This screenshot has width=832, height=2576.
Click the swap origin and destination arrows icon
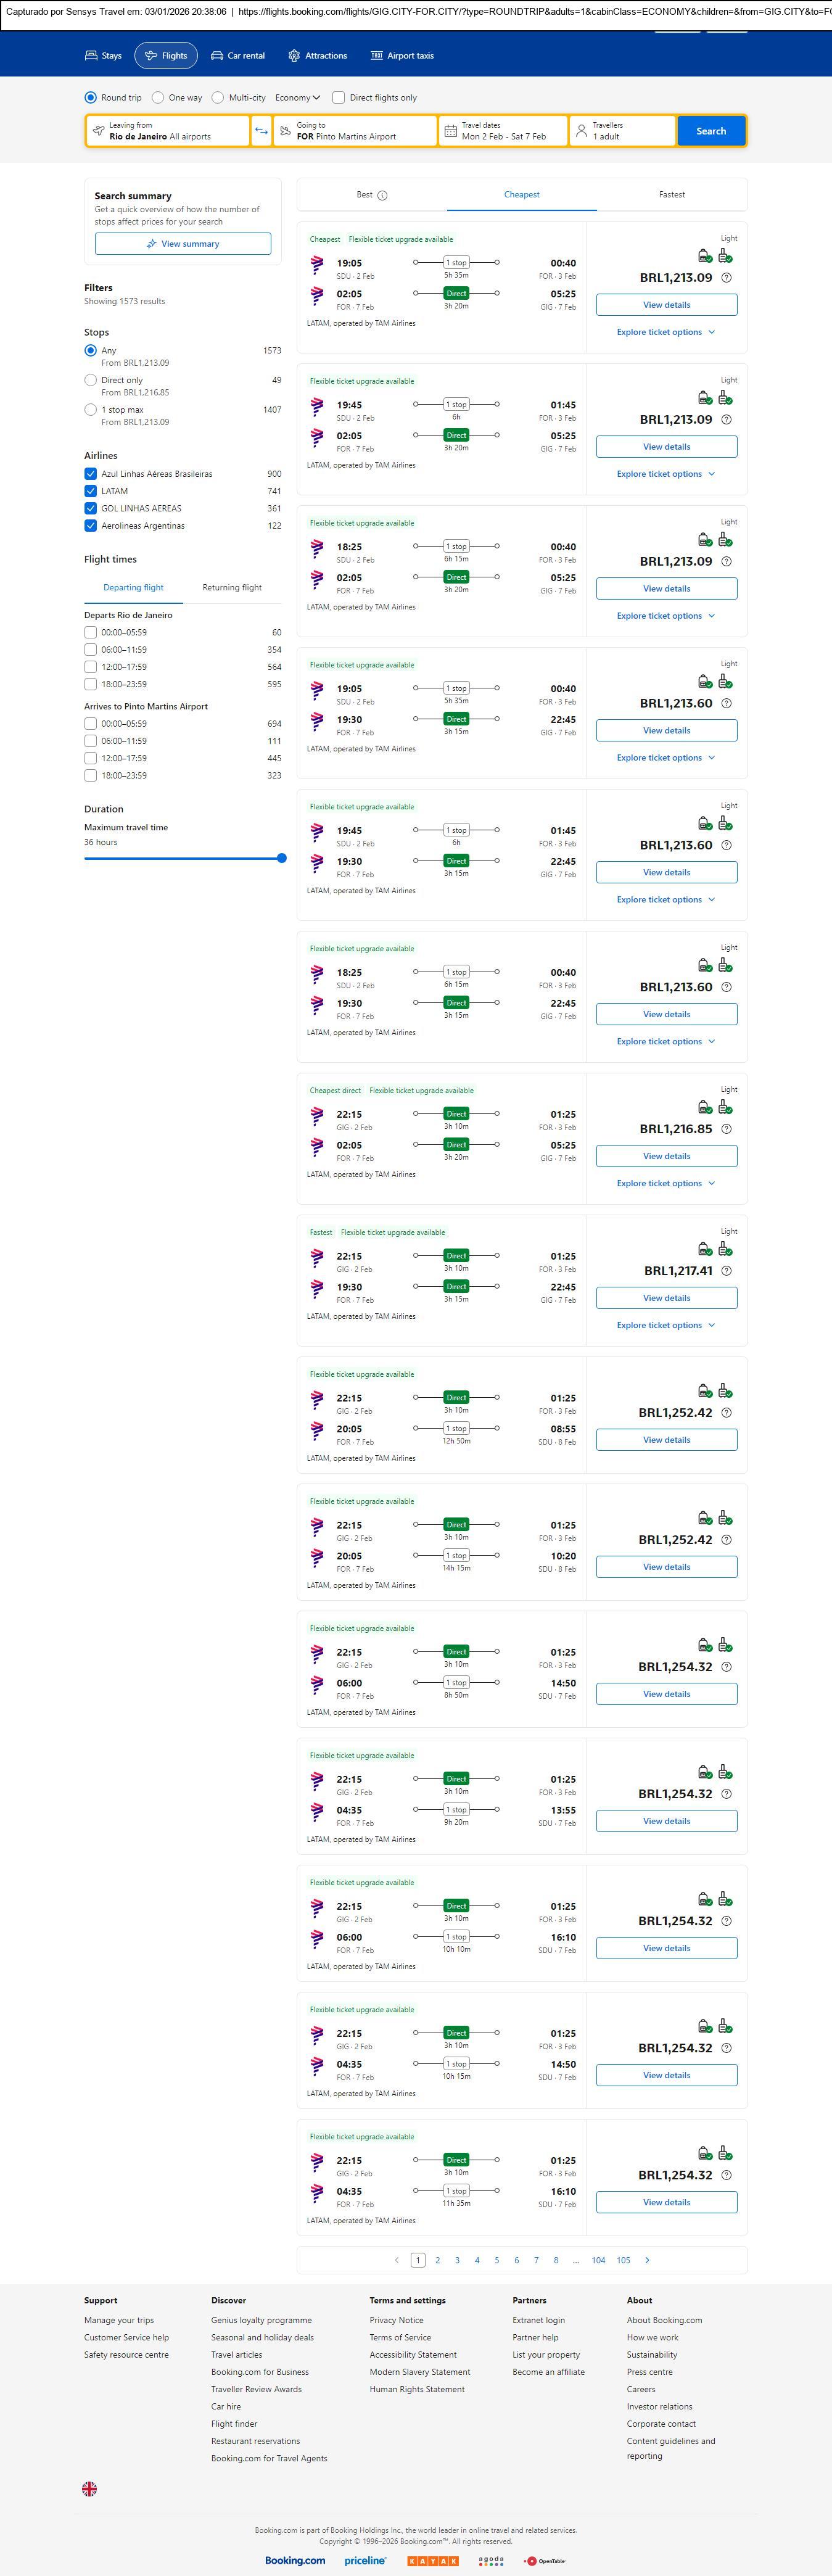point(261,131)
